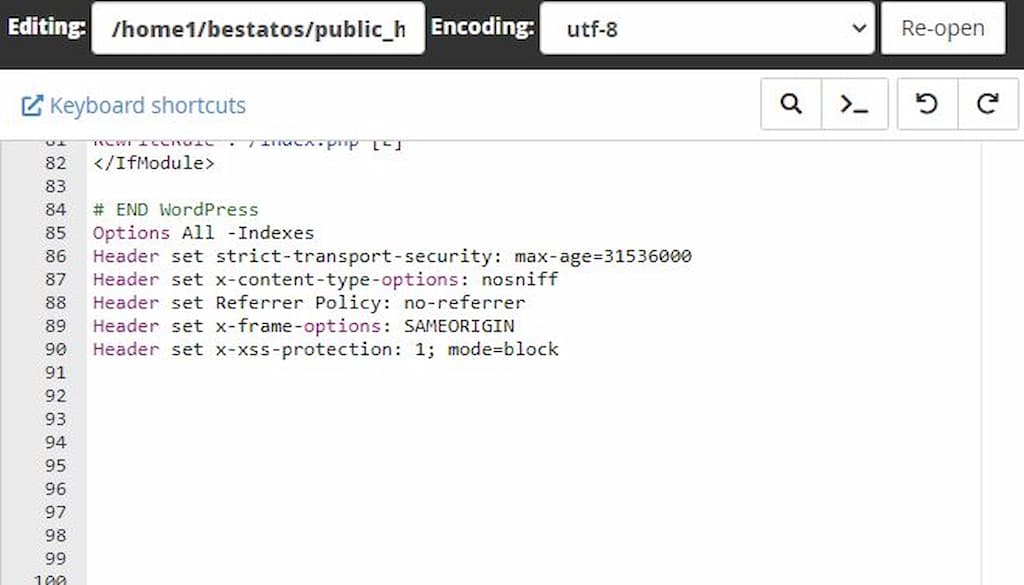Place cursor on the x-frame-options SAMEORIGIN line

304,326
